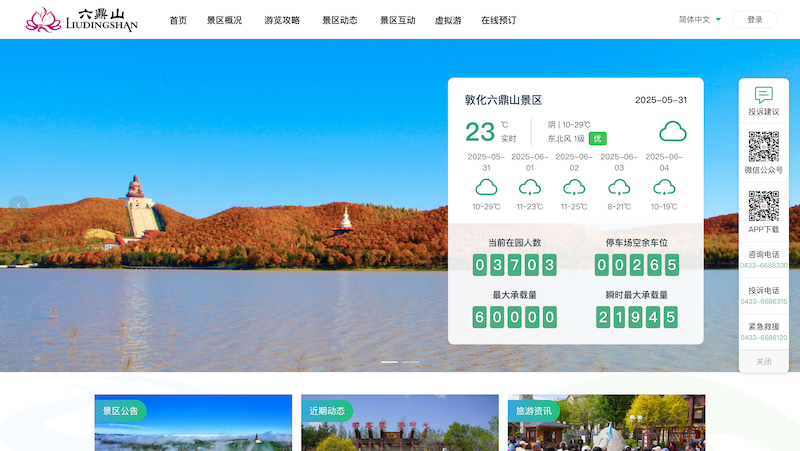The image size is (800, 451).
Task: Open the 旅游资讯 card thumbnail
Action: pyautogui.click(x=607, y=422)
